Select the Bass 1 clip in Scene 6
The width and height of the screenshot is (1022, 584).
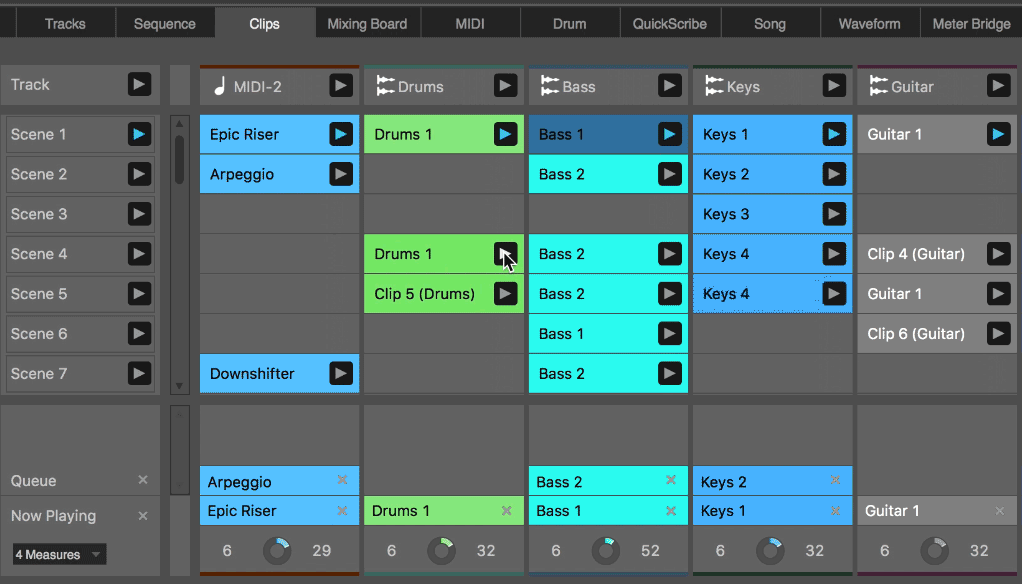pos(590,334)
